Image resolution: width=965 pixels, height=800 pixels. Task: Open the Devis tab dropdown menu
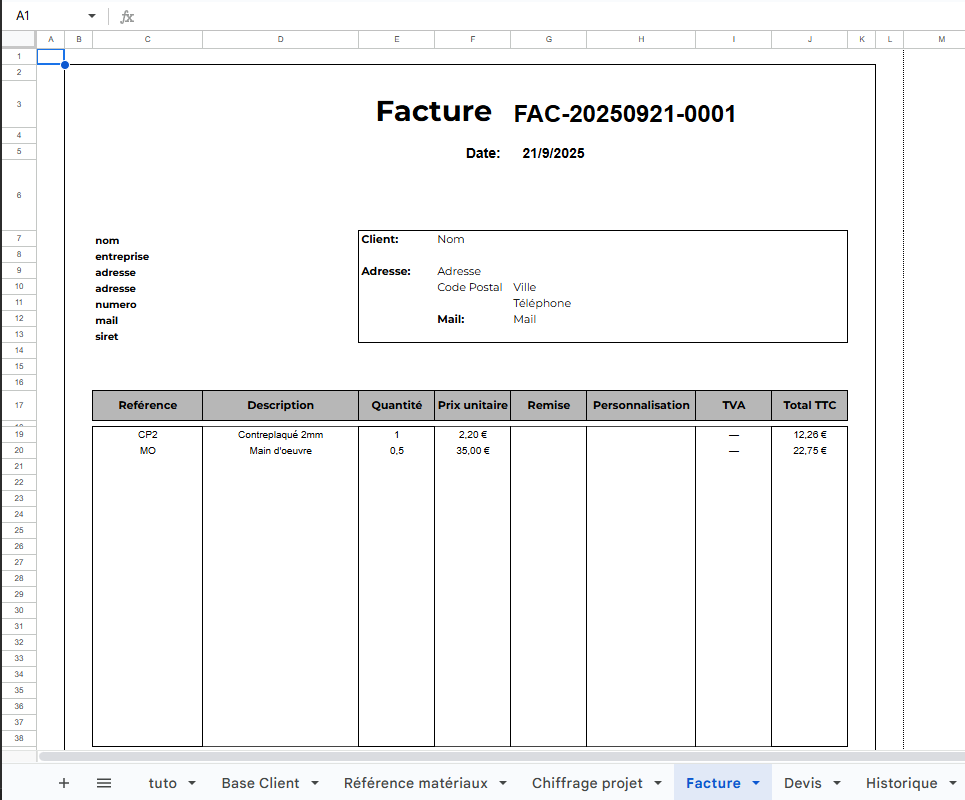click(x=835, y=783)
